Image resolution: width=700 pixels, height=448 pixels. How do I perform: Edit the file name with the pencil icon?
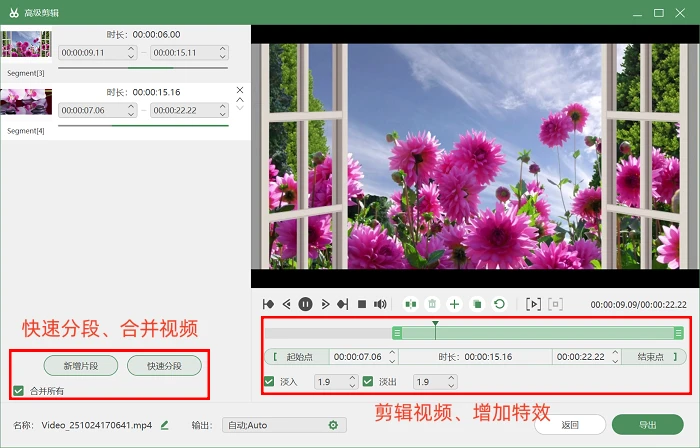click(x=165, y=425)
